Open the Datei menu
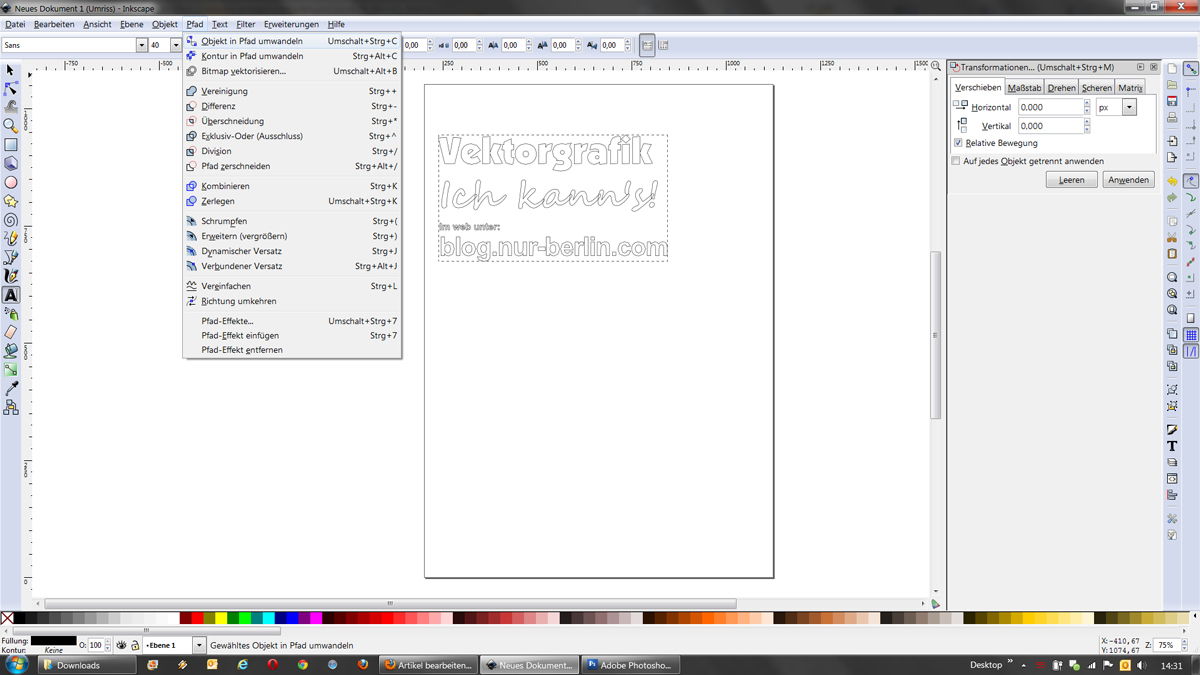The height and width of the screenshot is (675, 1200). pos(15,24)
